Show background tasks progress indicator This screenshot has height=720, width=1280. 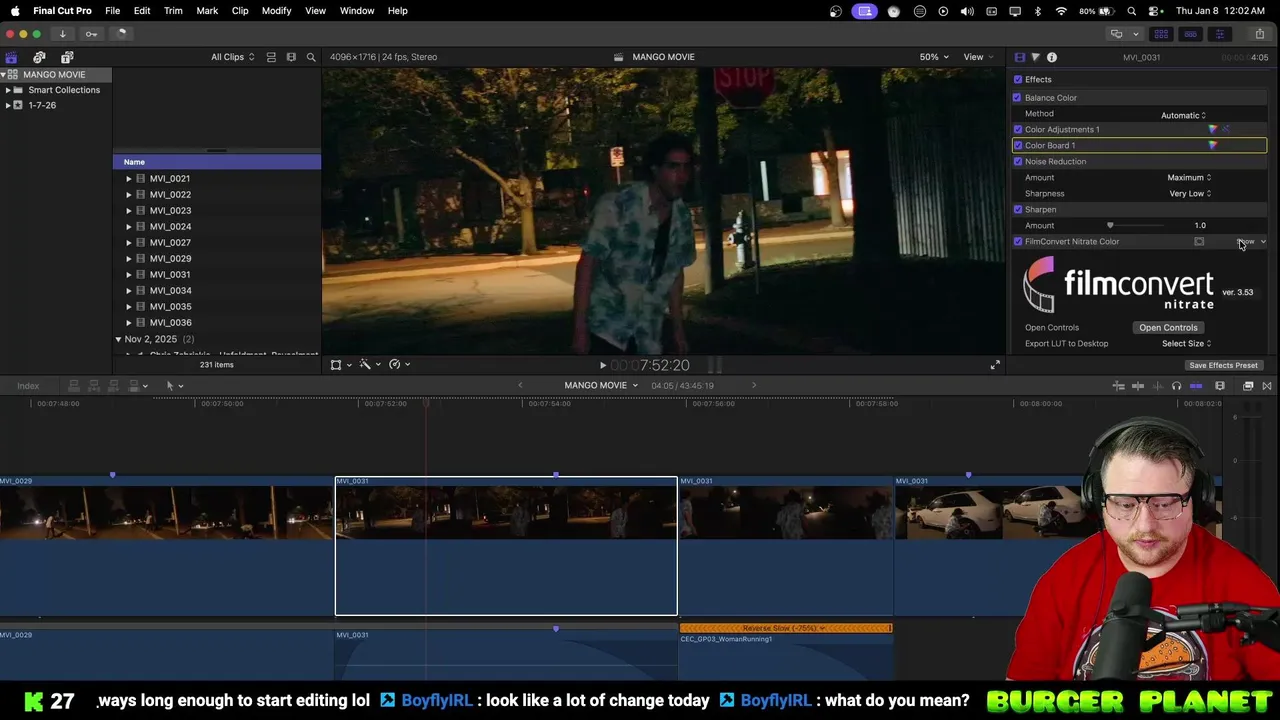[x=121, y=34]
